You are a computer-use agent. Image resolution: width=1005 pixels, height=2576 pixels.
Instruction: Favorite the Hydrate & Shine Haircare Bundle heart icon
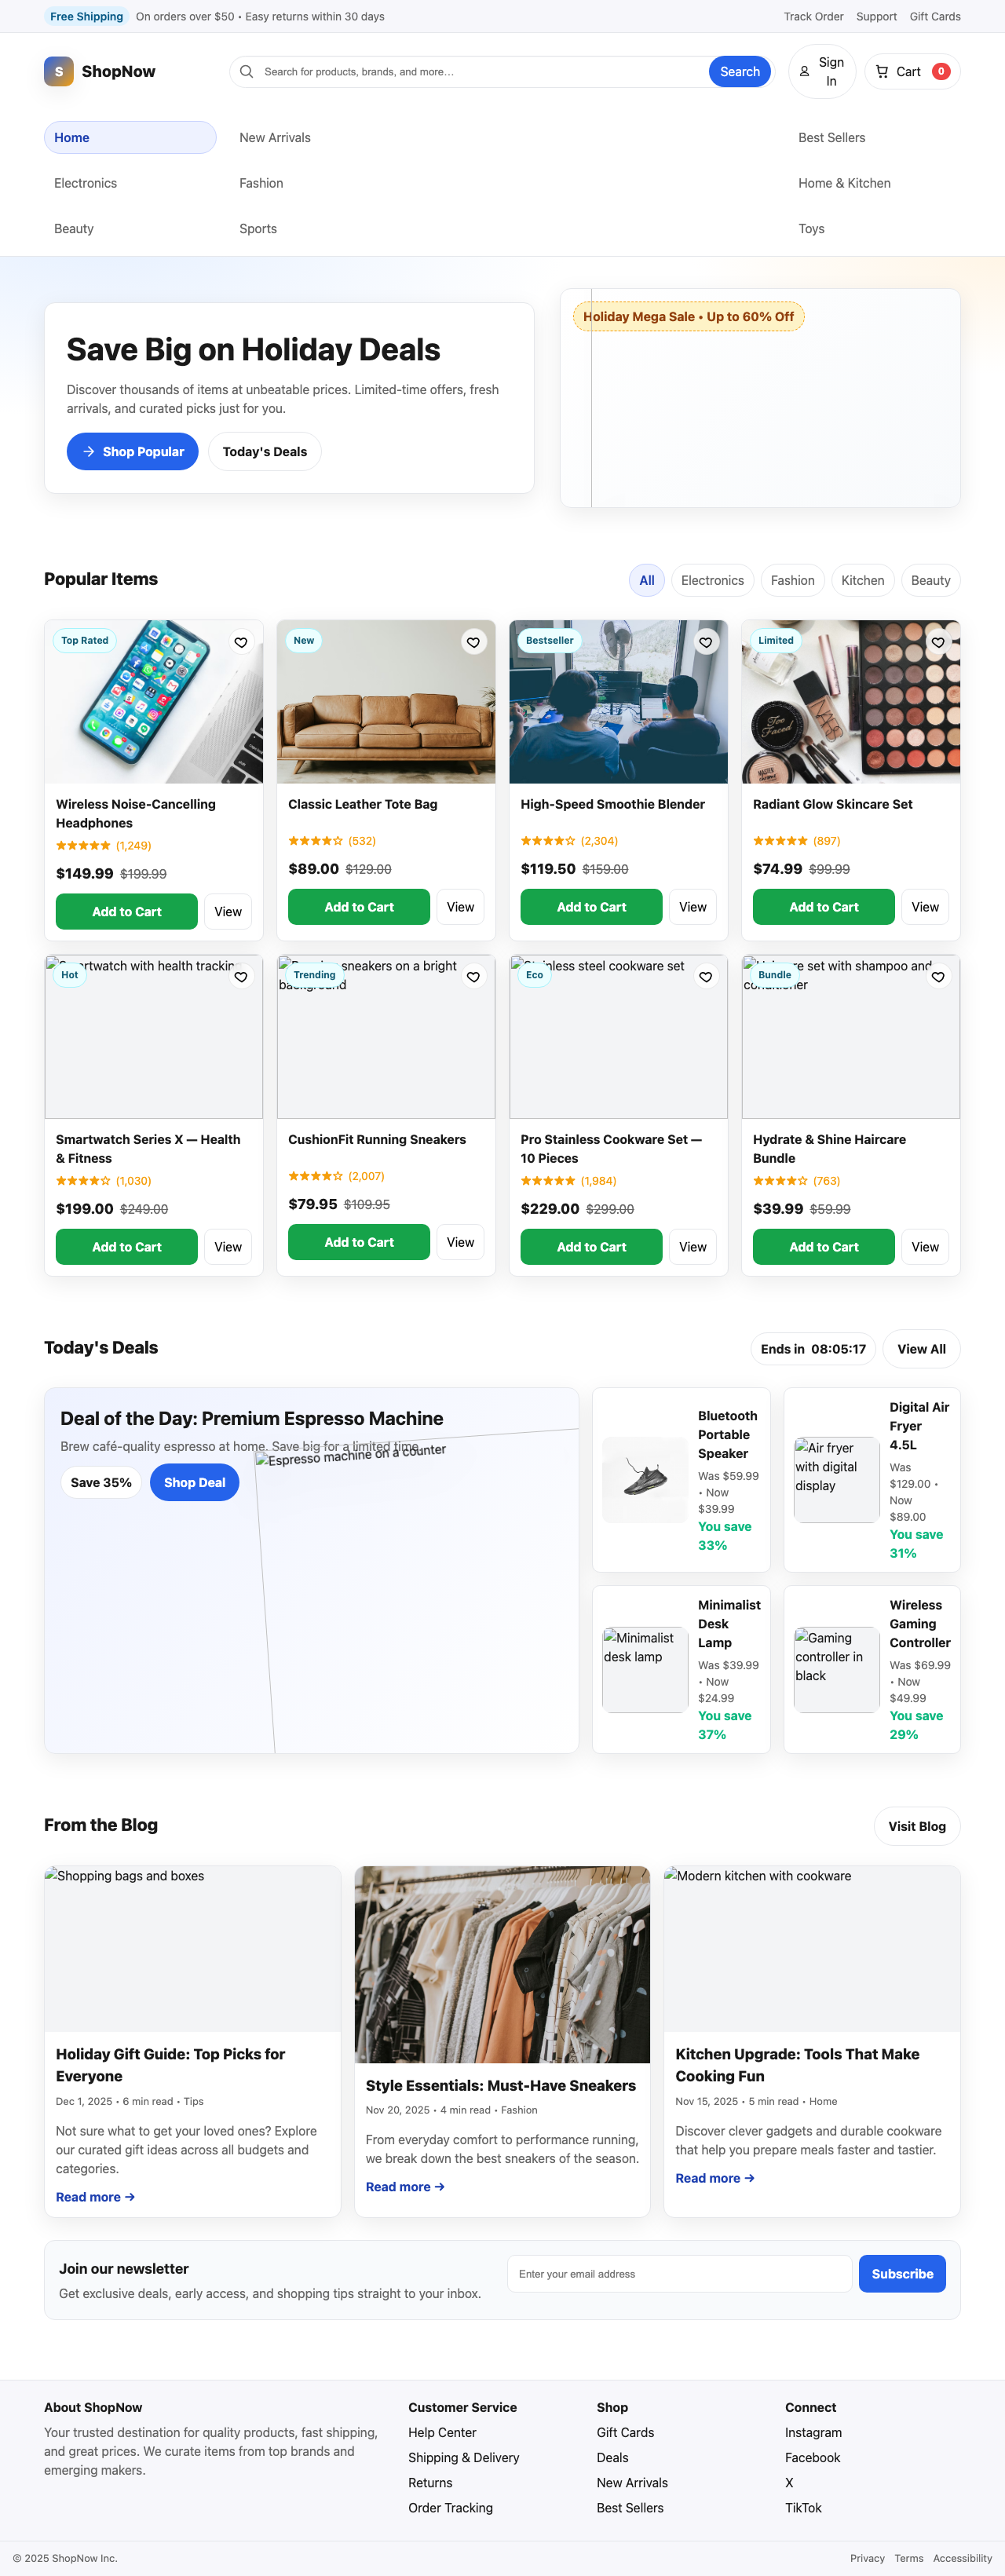pyautogui.click(x=938, y=978)
